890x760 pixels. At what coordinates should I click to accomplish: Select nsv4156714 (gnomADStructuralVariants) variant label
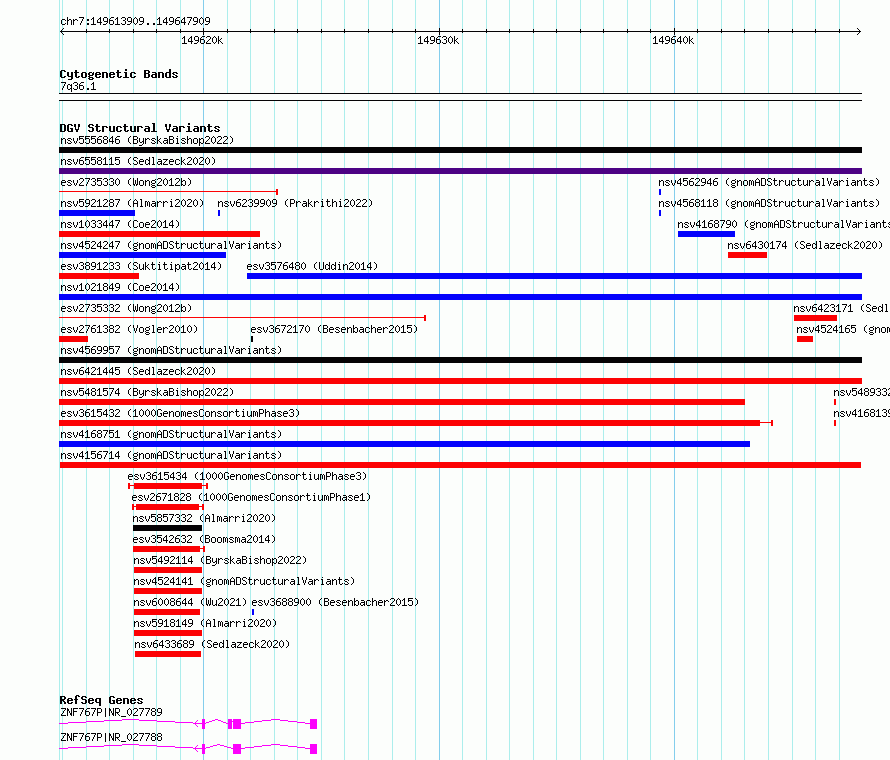point(171,455)
